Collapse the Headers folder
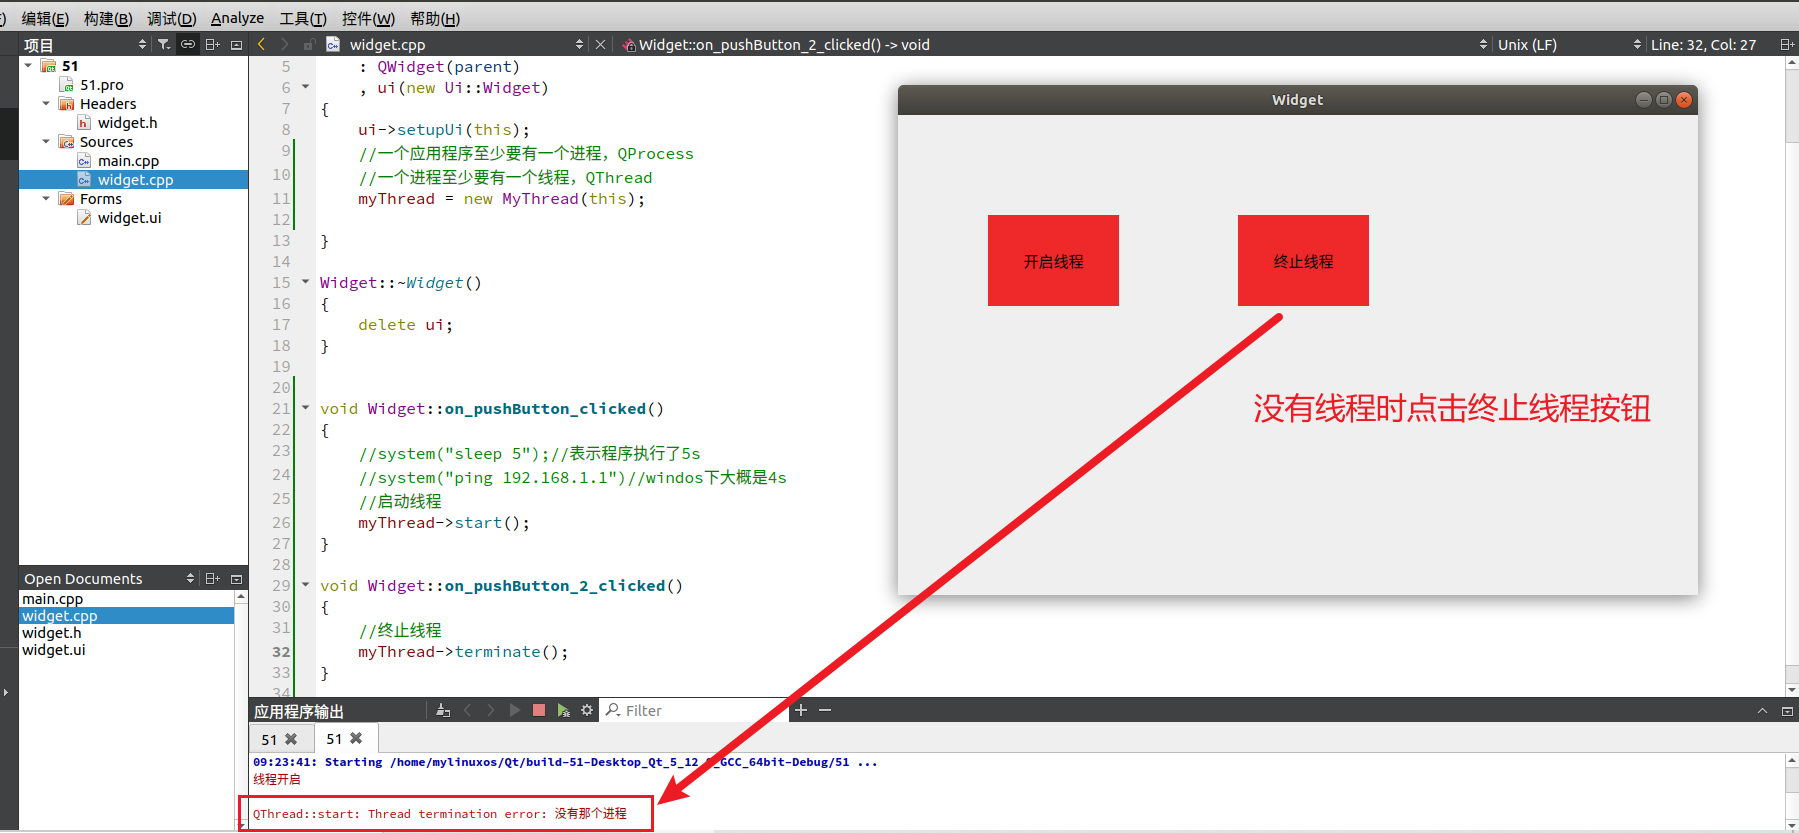1799x833 pixels. 46,104
